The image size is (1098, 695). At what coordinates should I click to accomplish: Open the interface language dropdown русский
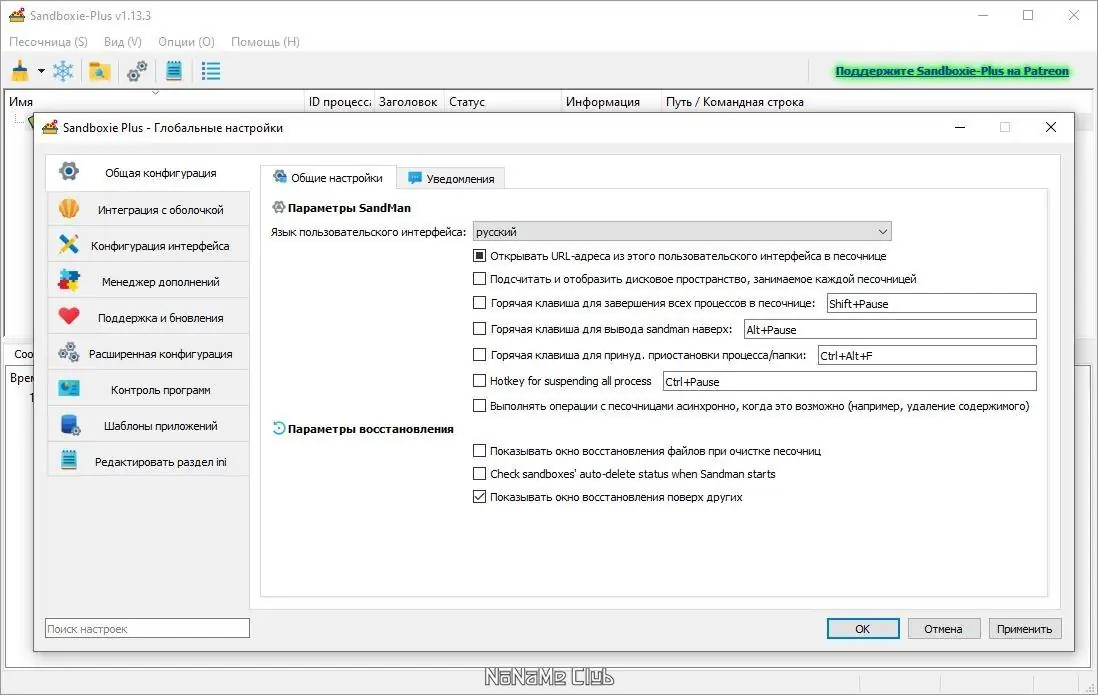point(682,231)
